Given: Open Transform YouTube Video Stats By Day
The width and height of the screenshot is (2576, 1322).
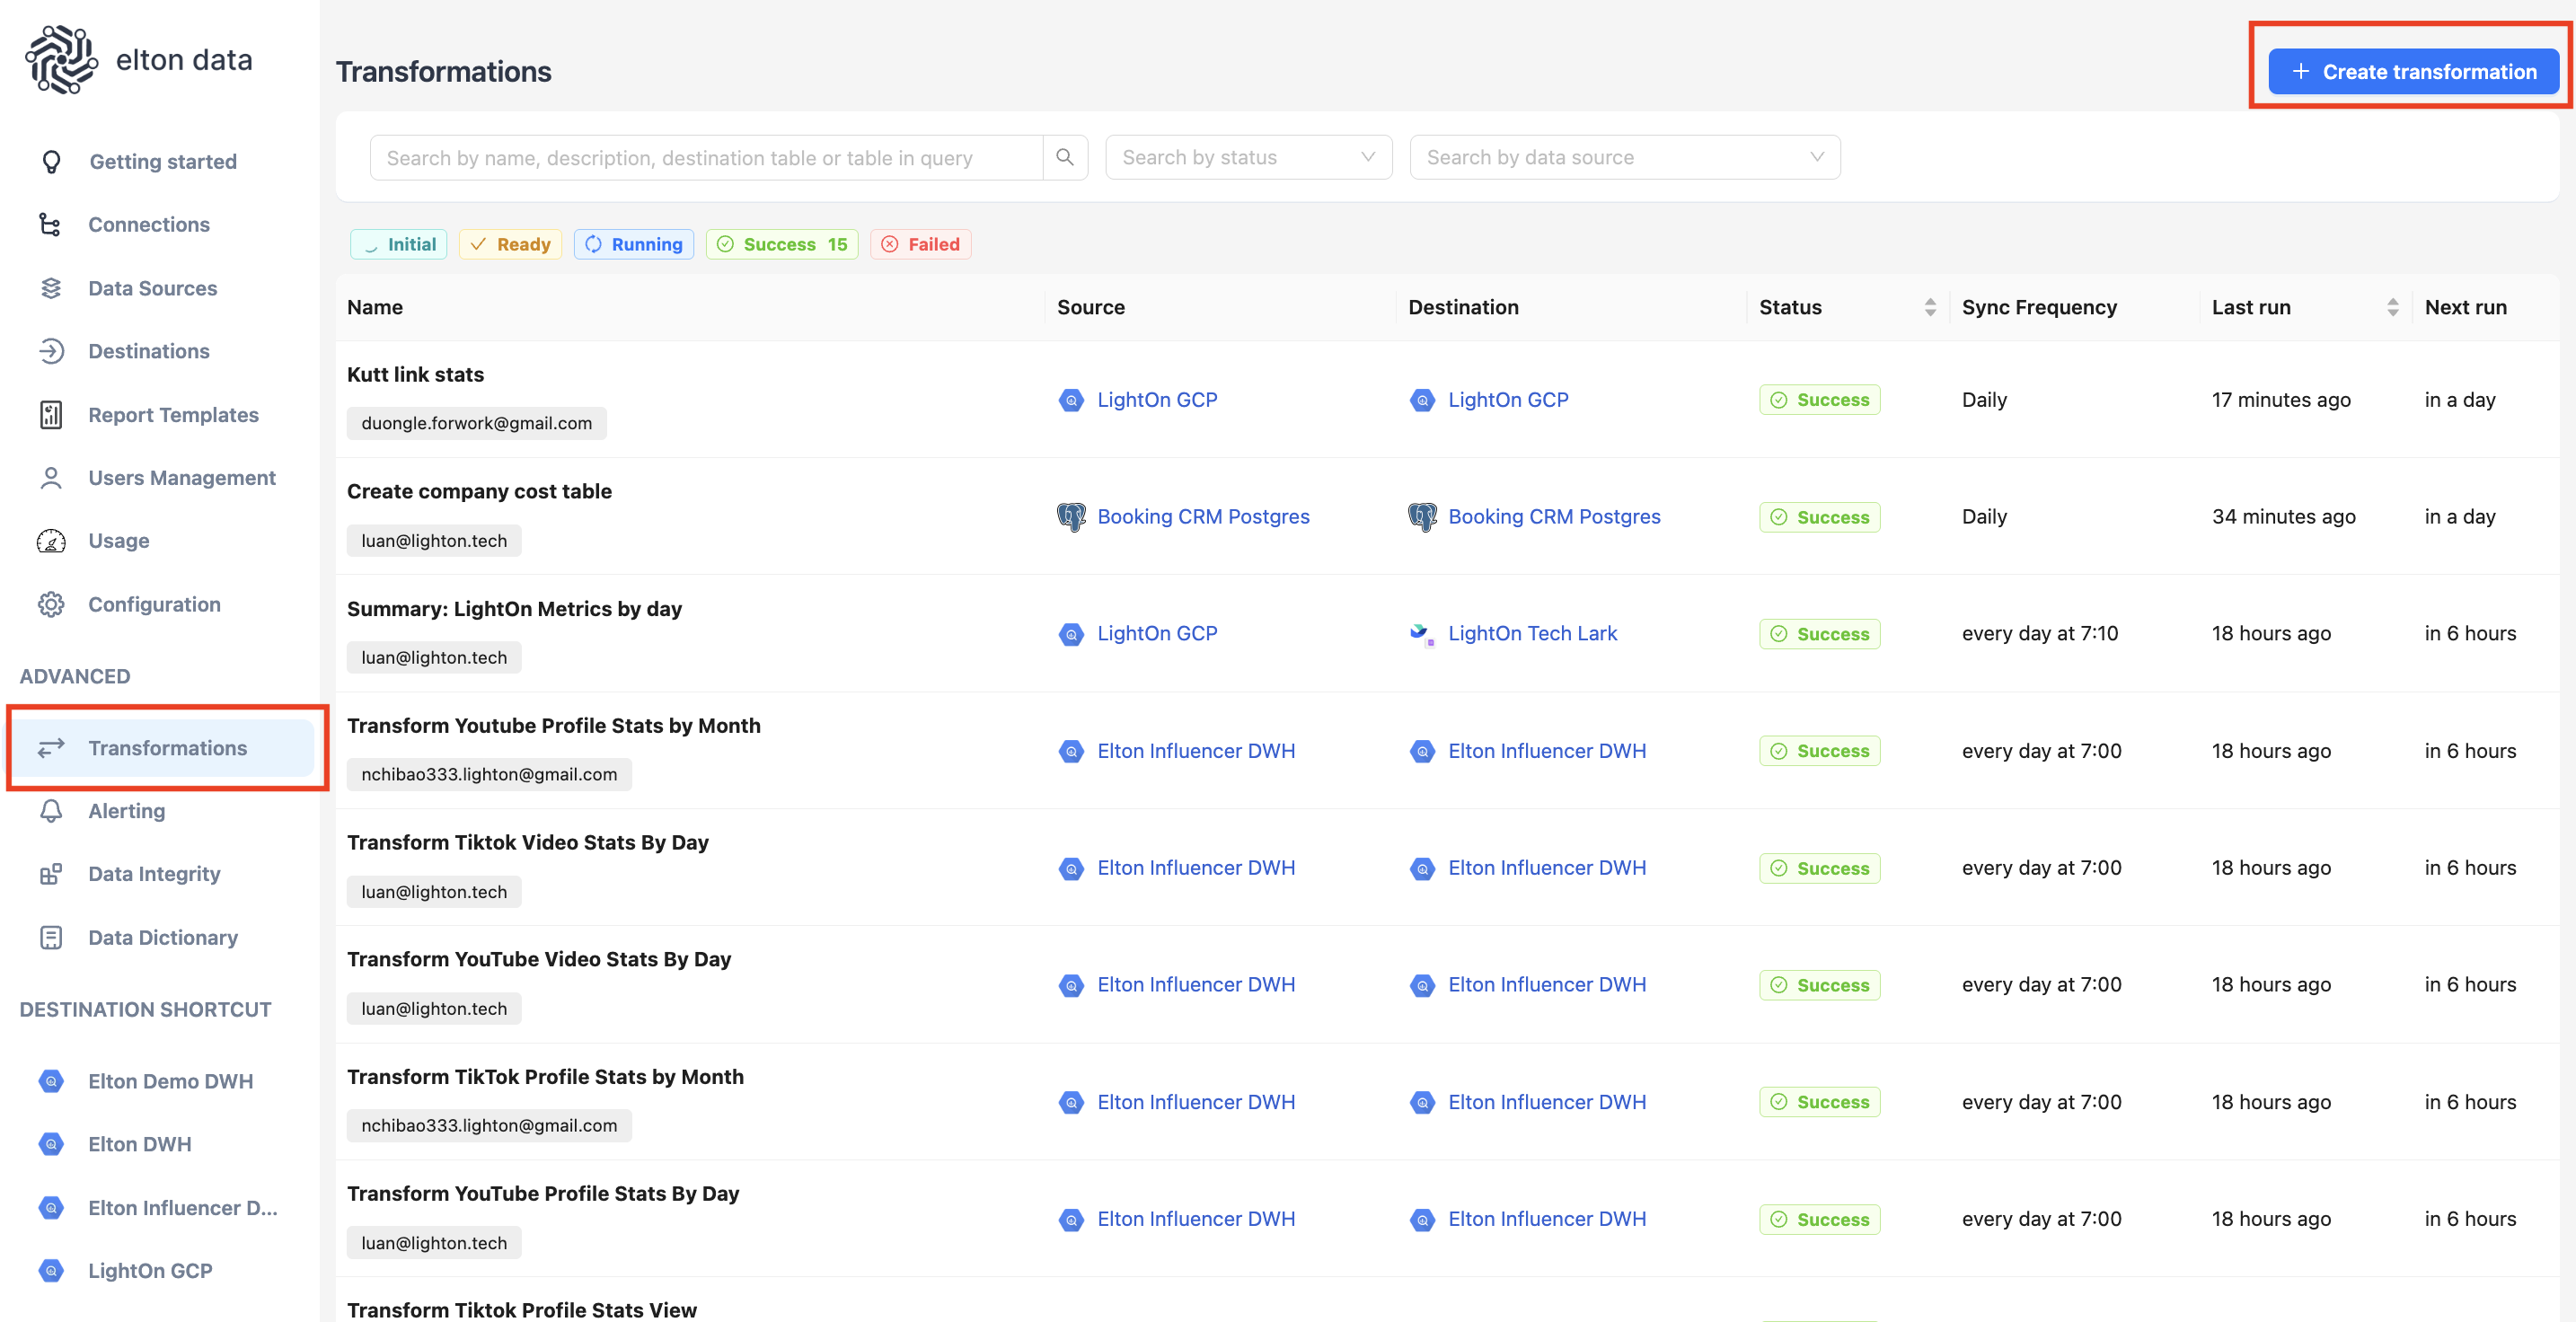Looking at the screenshot, I should click(539, 960).
